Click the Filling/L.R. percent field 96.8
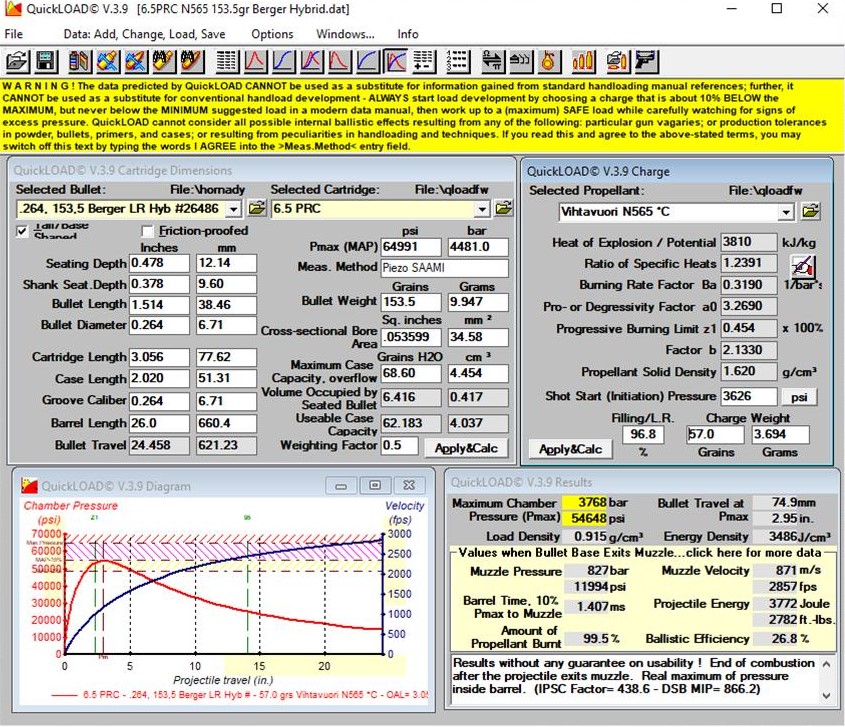The height and width of the screenshot is (727, 845). click(643, 434)
